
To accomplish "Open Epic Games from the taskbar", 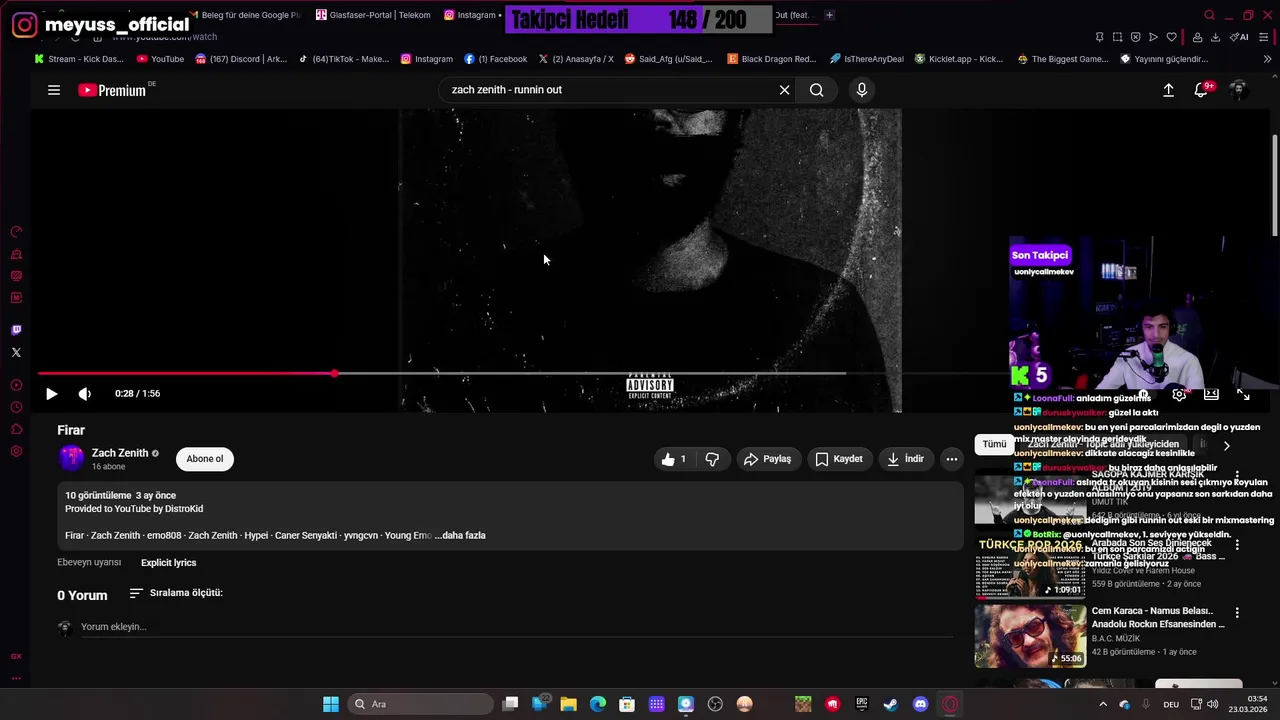I will (861, 704).
